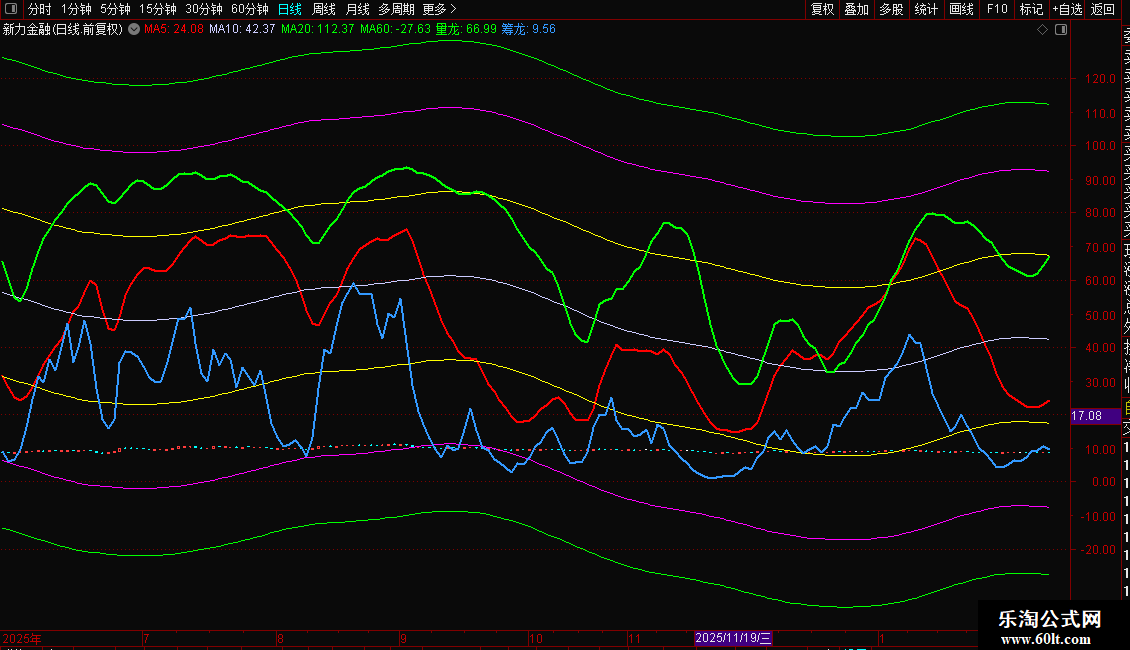Click the 返回 back button

pyautogui.click(x=1103, y=9)
